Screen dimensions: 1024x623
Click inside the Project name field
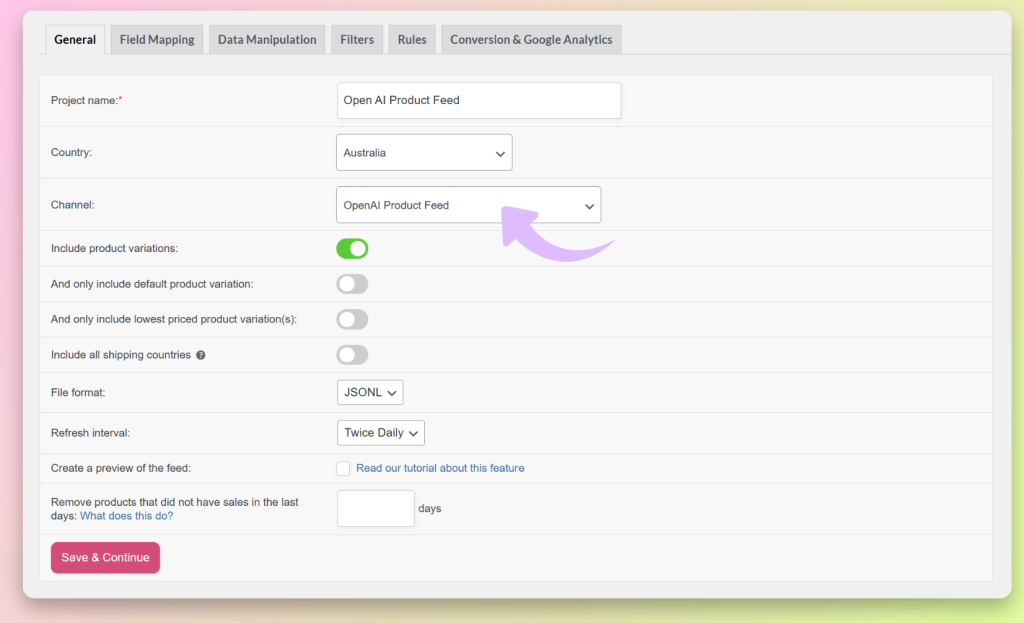[478, 100]
